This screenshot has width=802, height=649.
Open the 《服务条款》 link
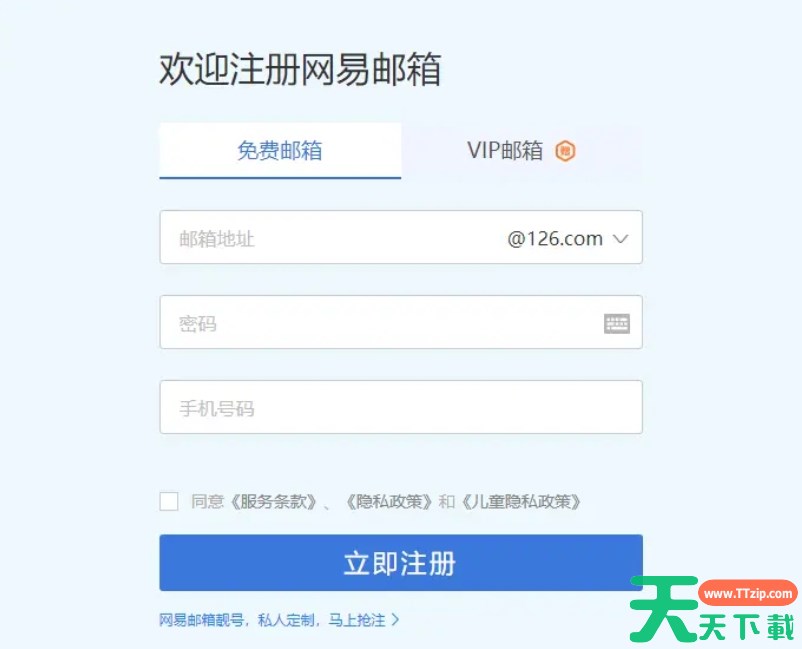(x=273, y=502)
